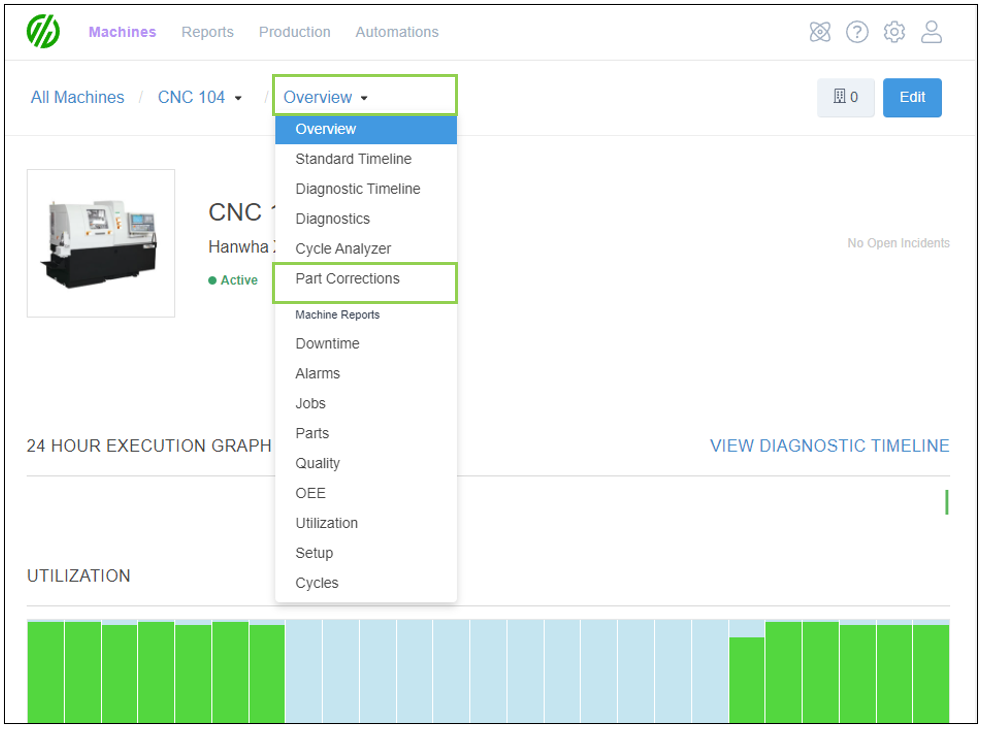Click the first green utilization bar
The height and width of the screenshot is (730, 984).
[45, 672]
